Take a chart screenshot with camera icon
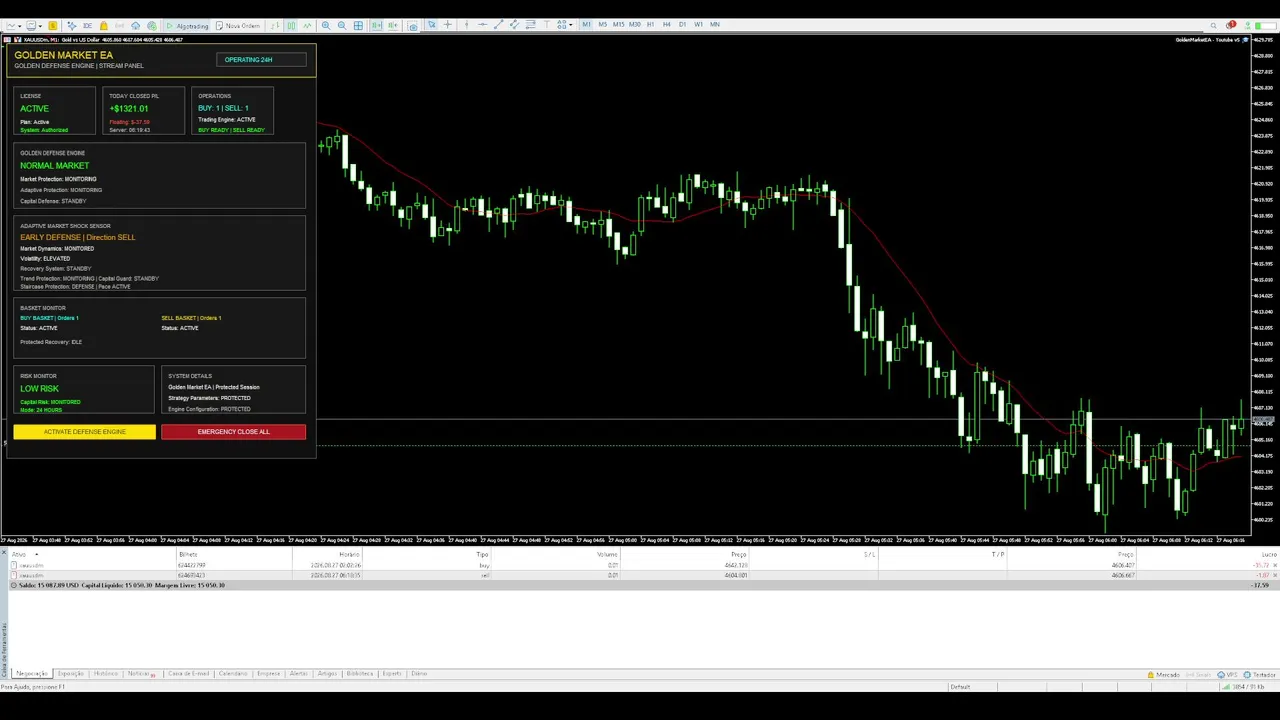The image size is (1280, 720). point(412,26)
